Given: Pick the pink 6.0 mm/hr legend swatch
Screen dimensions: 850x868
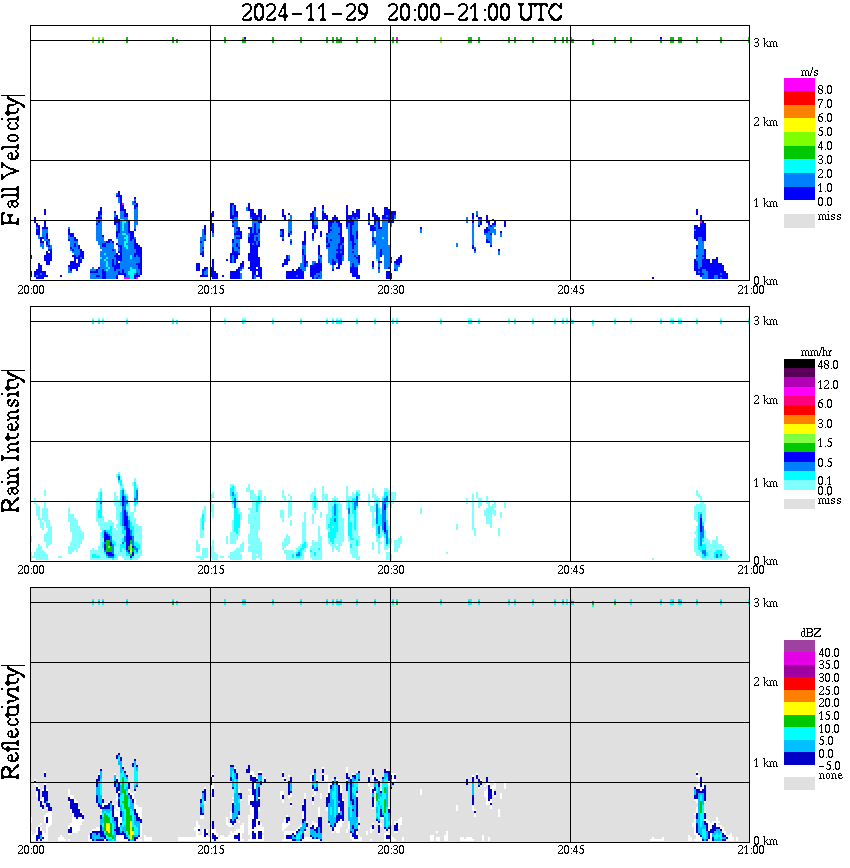Looking at the screenshot, I should 799,401.
